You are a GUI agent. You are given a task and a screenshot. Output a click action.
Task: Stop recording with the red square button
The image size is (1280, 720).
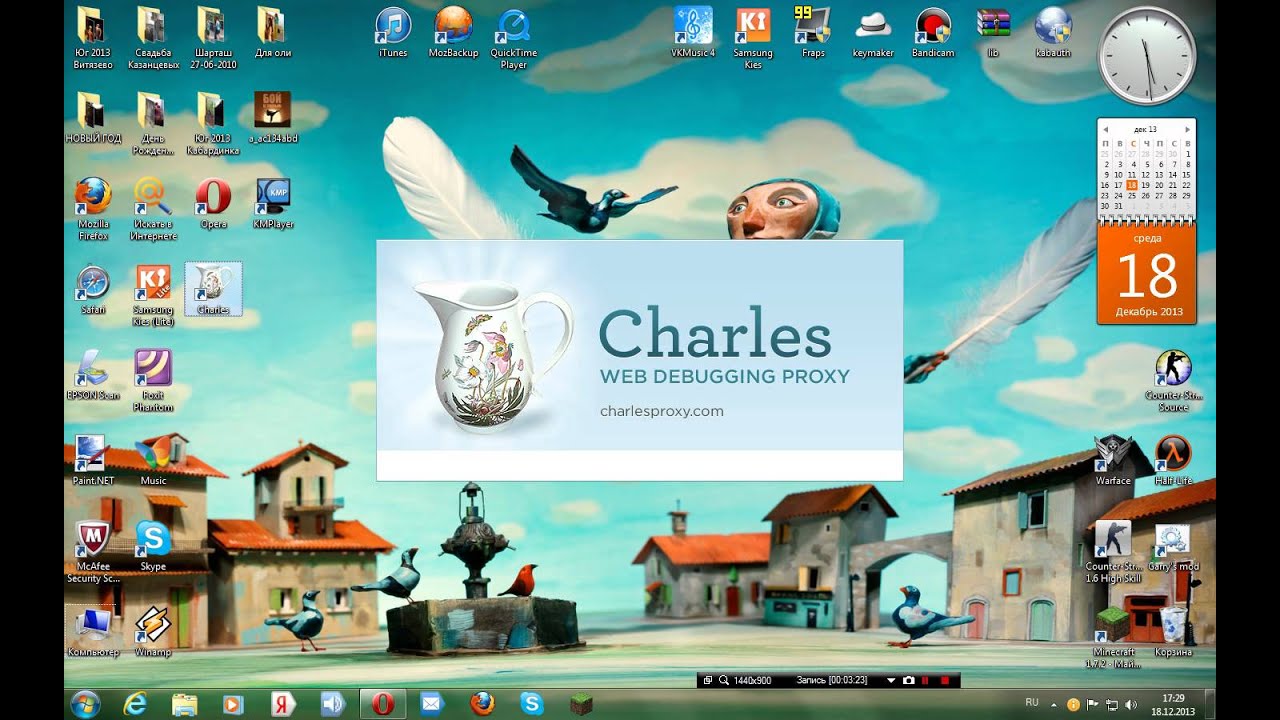945,680
